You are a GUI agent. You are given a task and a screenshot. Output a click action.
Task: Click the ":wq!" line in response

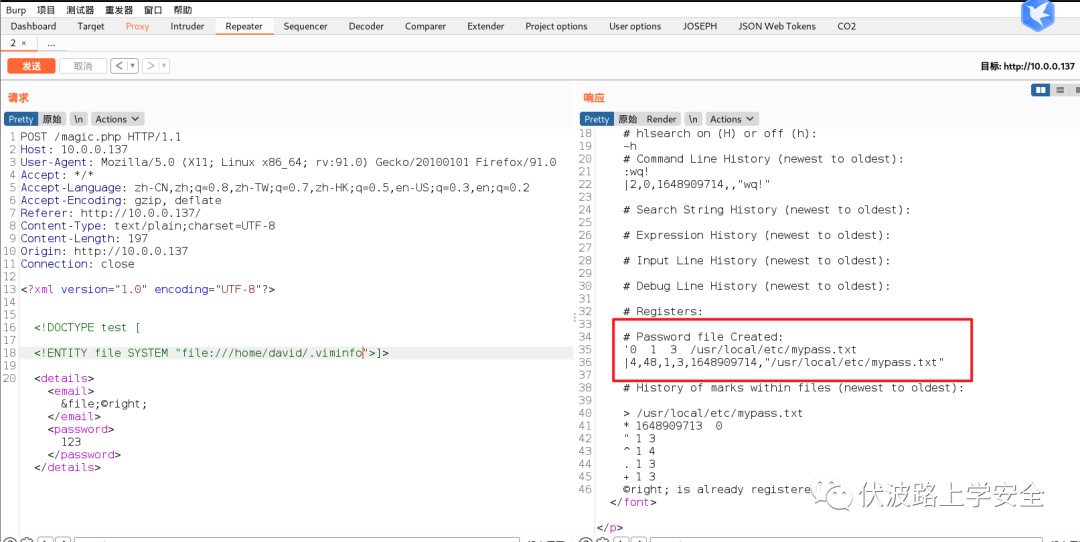[x=636, y=171]
